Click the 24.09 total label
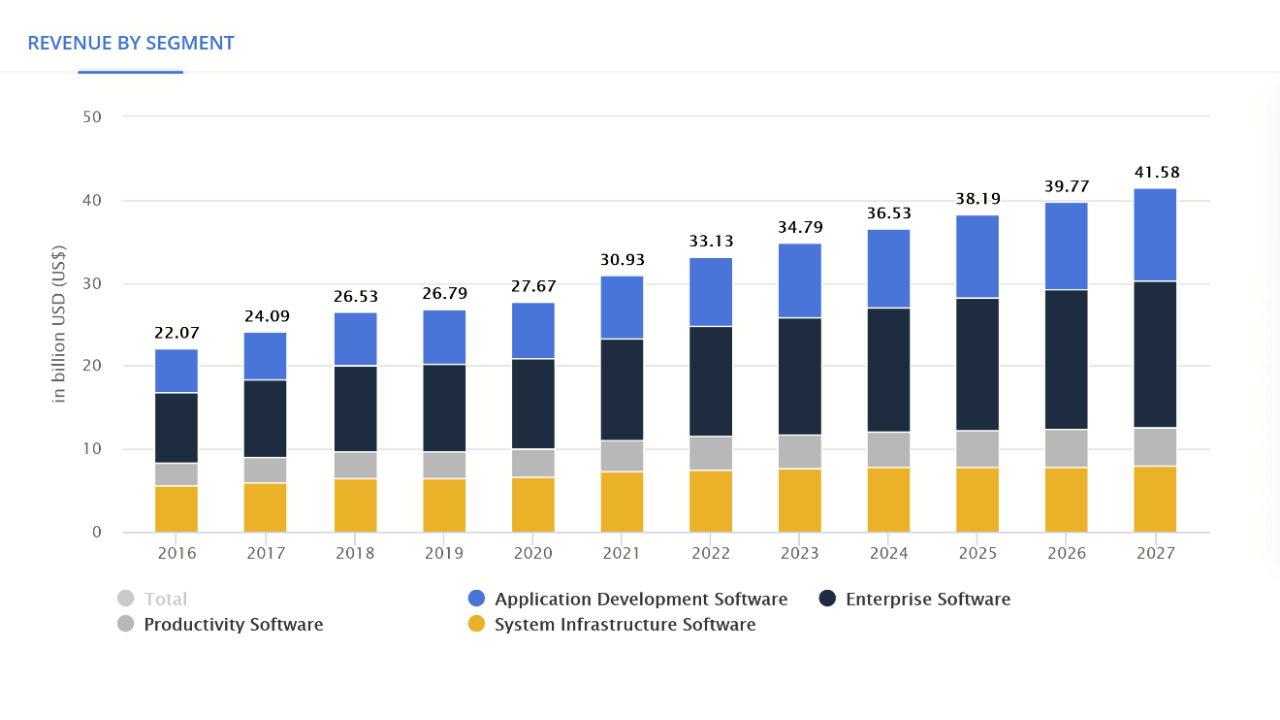The height and width of the screenshot is (720, 1280). (x=265, y=316)
